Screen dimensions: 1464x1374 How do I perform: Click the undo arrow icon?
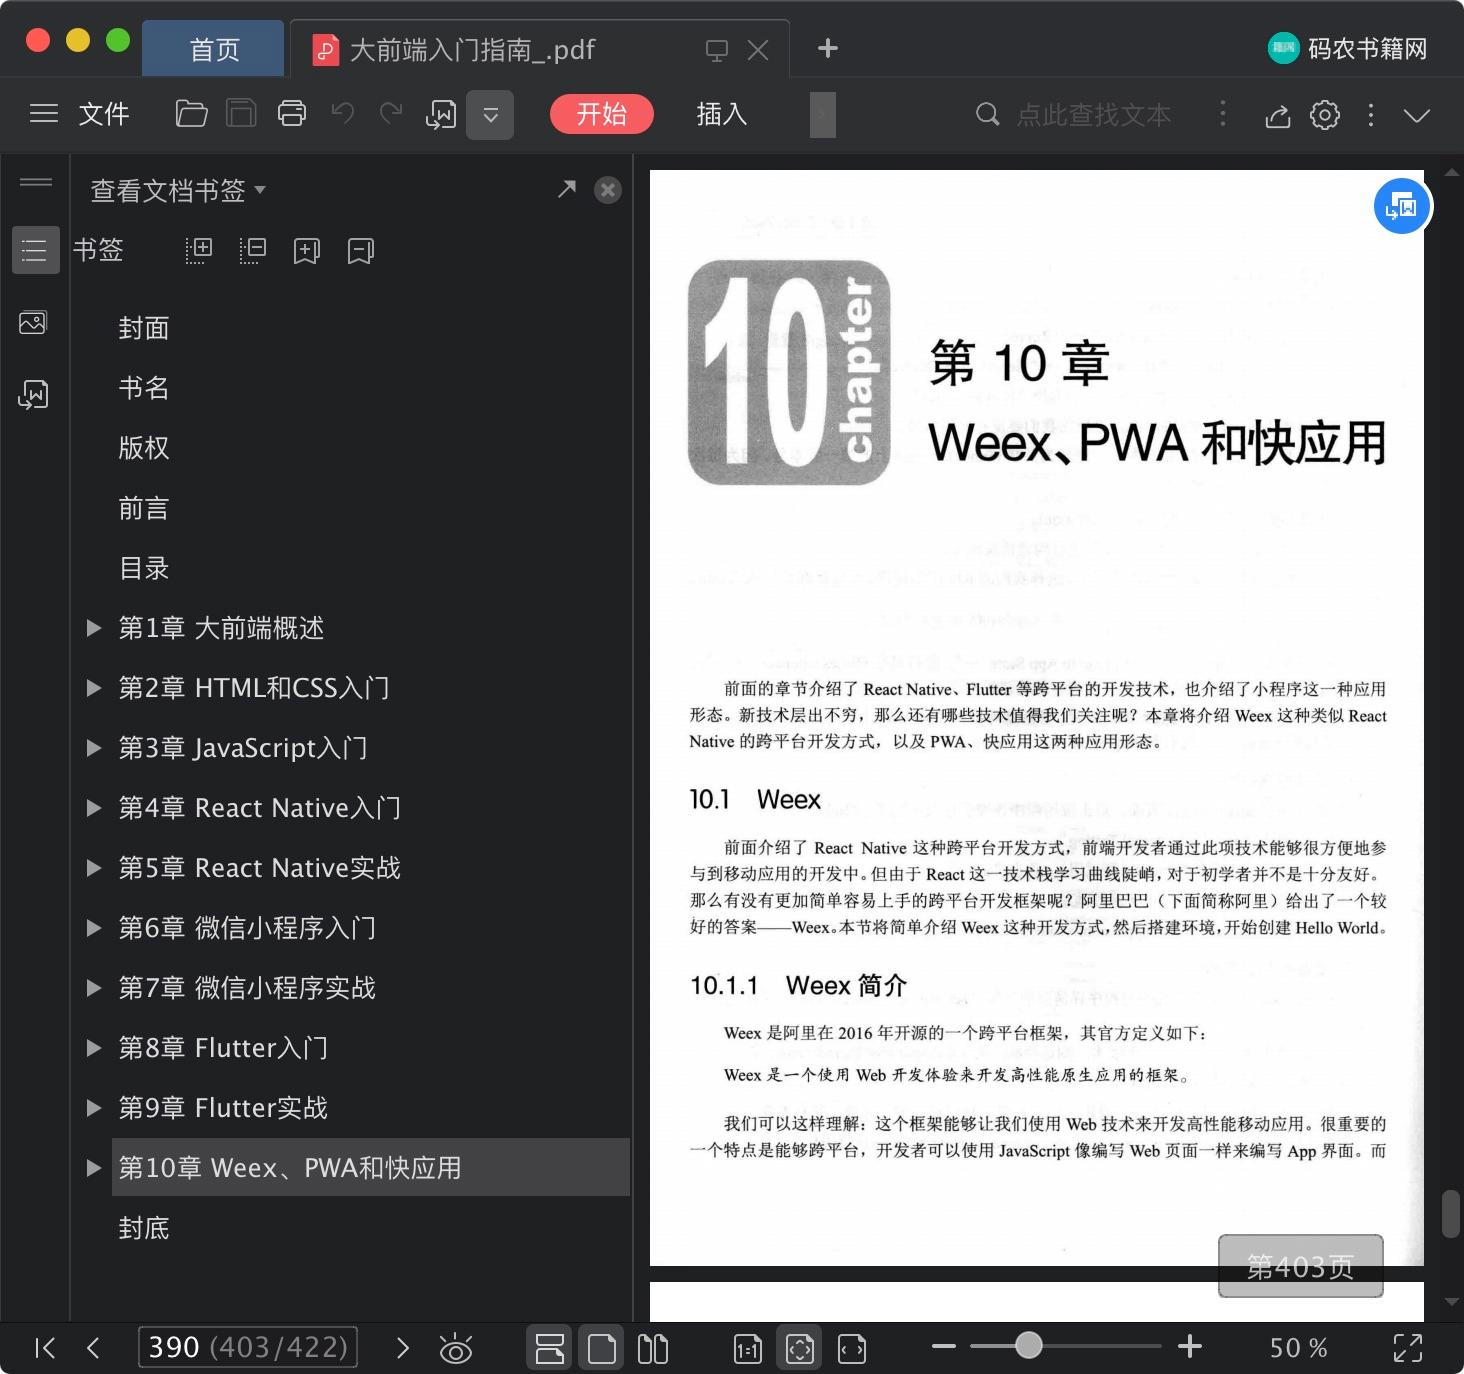[x=343, y=113]
